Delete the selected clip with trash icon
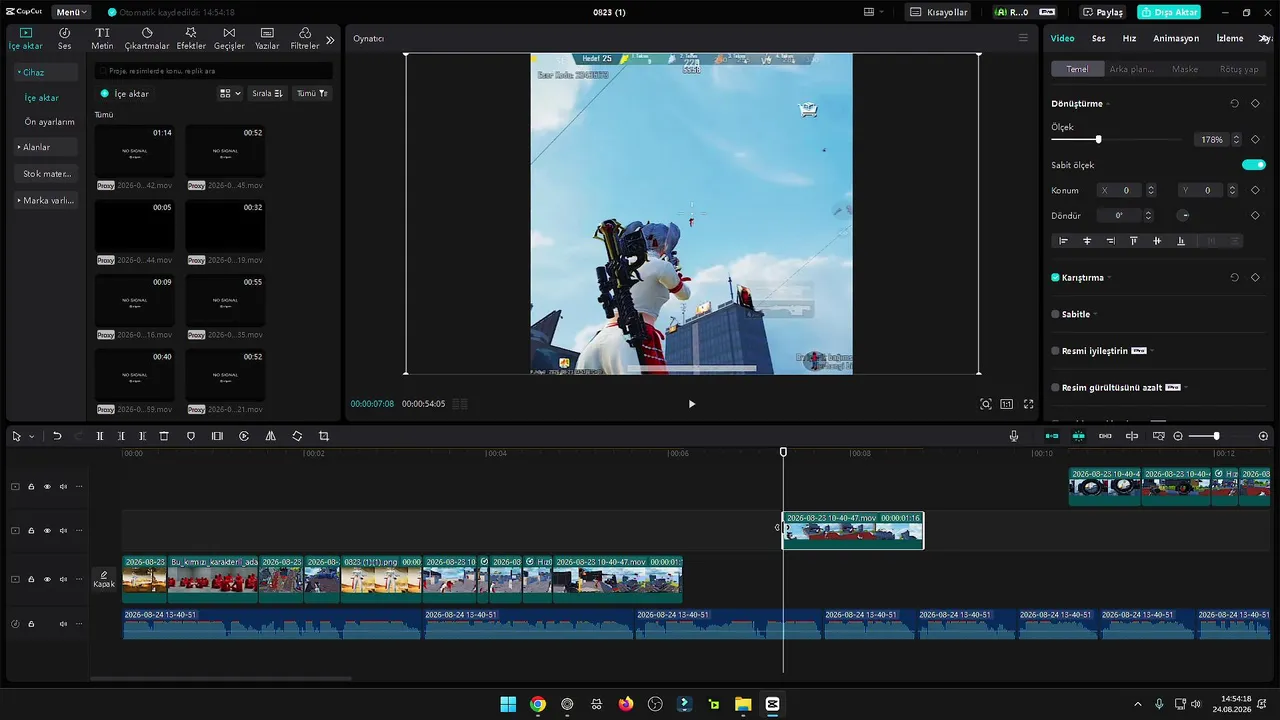1280x720 pixels. point(164,436)
